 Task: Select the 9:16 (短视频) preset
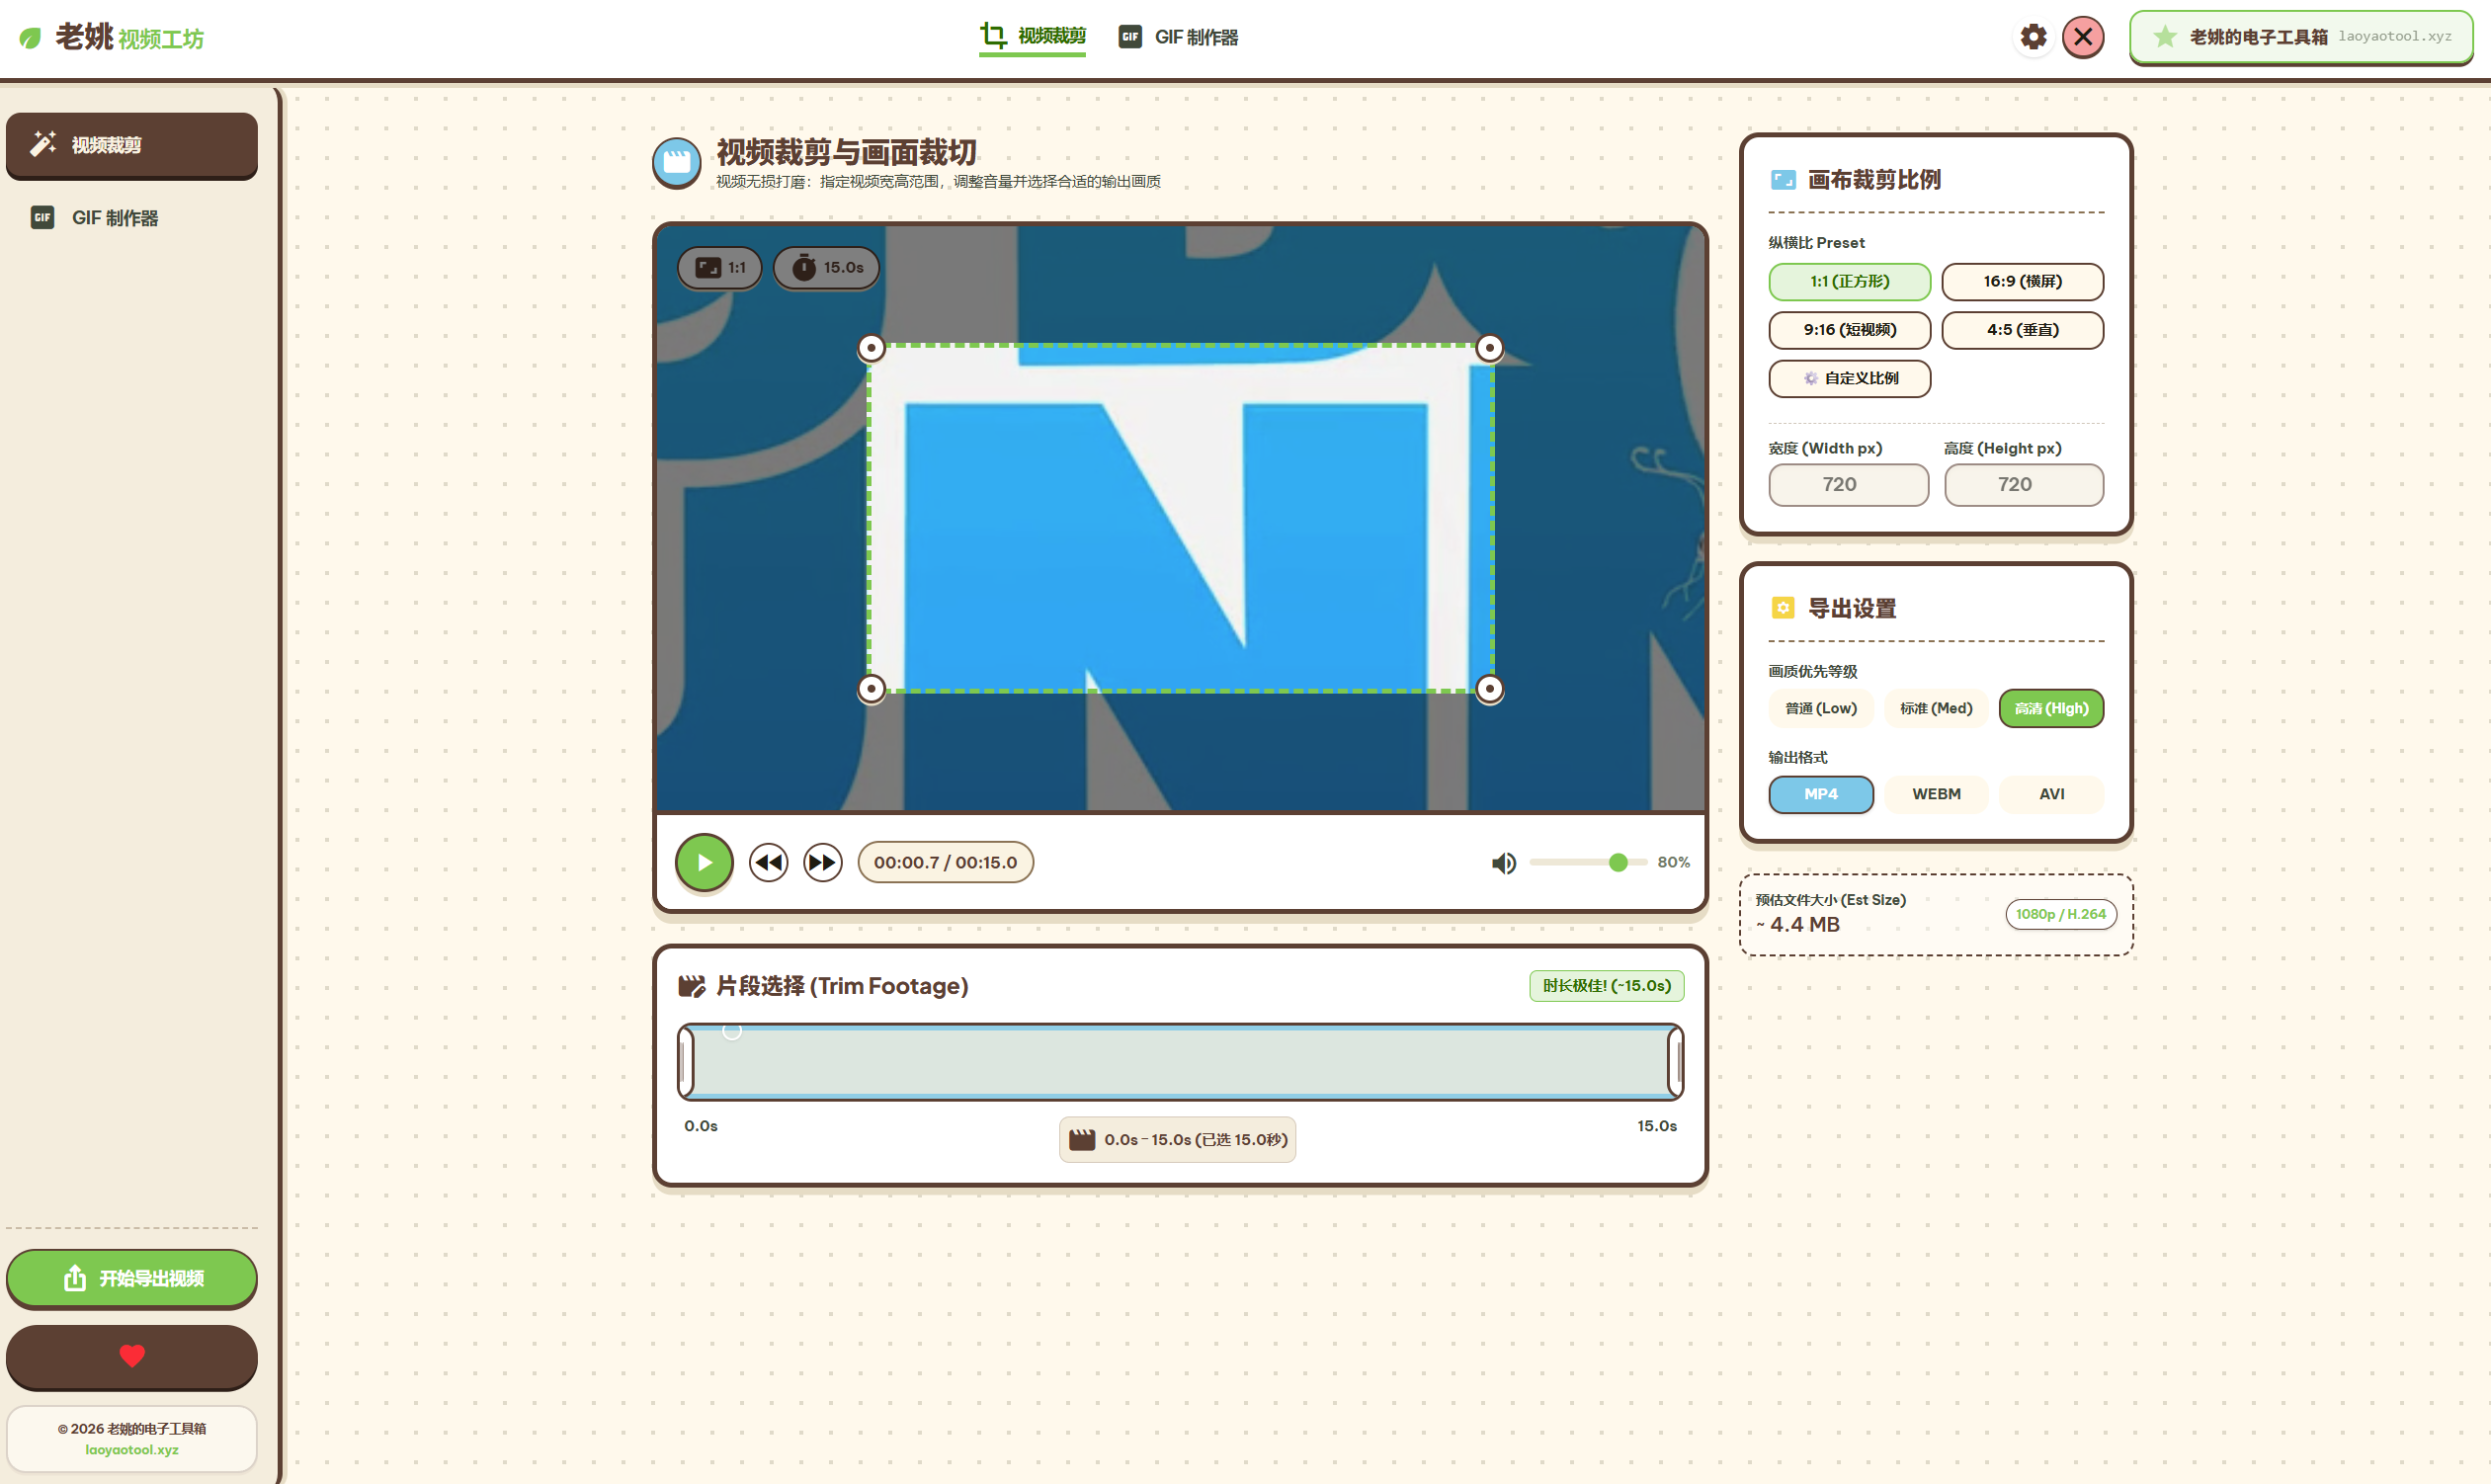1849,330
